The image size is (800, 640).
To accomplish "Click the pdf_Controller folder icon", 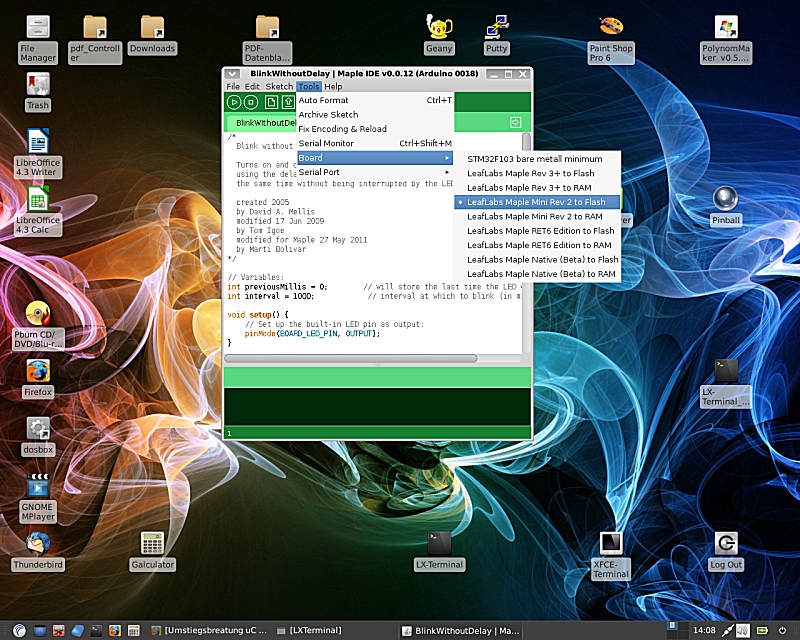I will click(95, 39).
